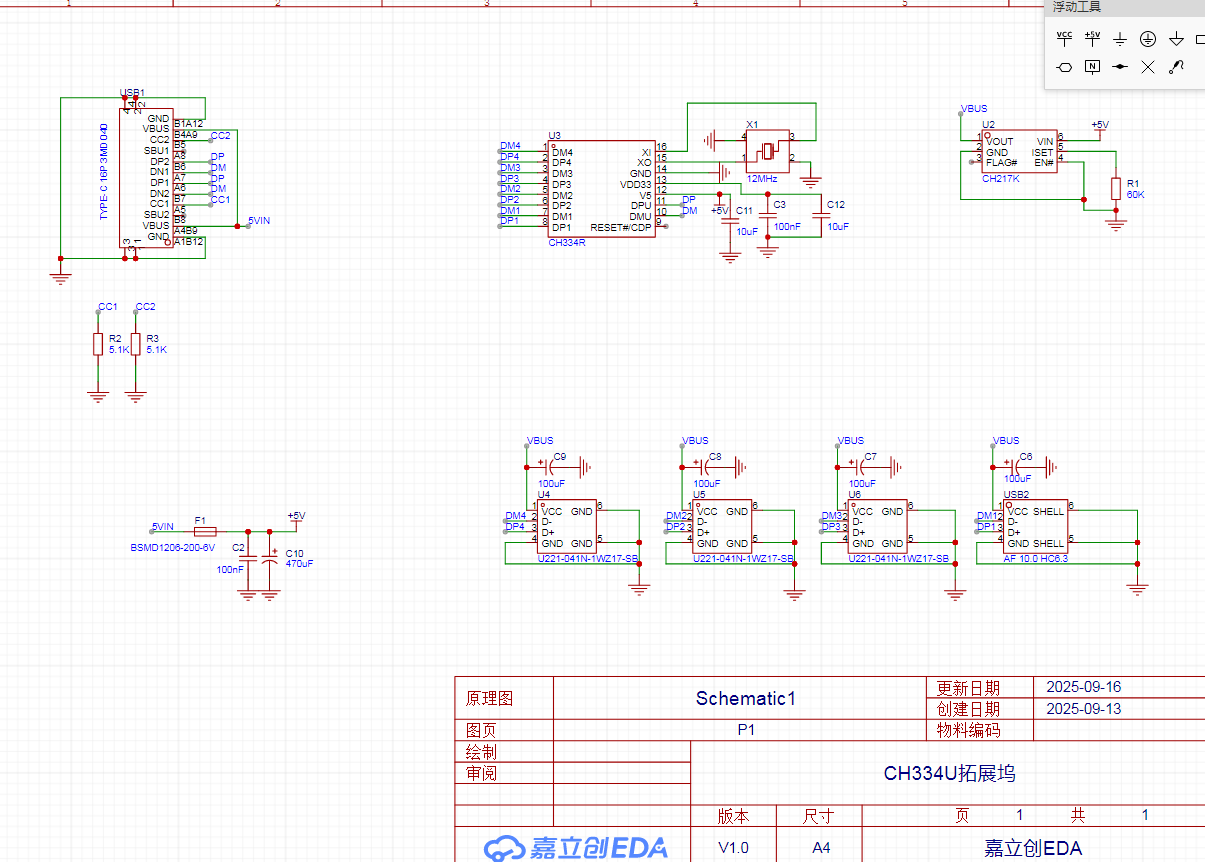Click the CH334U拓展坞 title text
The image size is (1205, 862).
coord(948,773)
